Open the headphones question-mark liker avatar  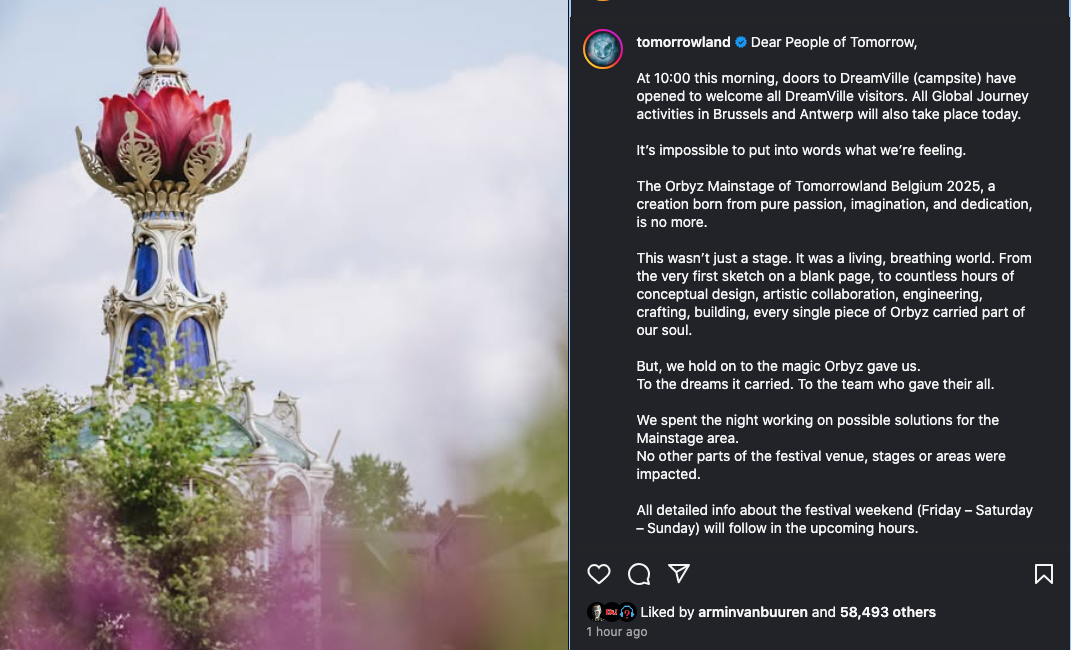627,612
